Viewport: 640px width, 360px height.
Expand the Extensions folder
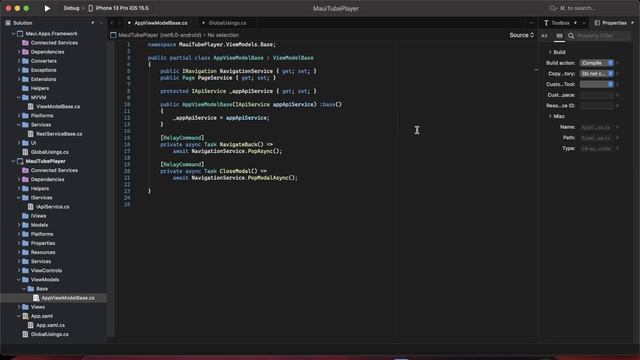tap(19, 79)
